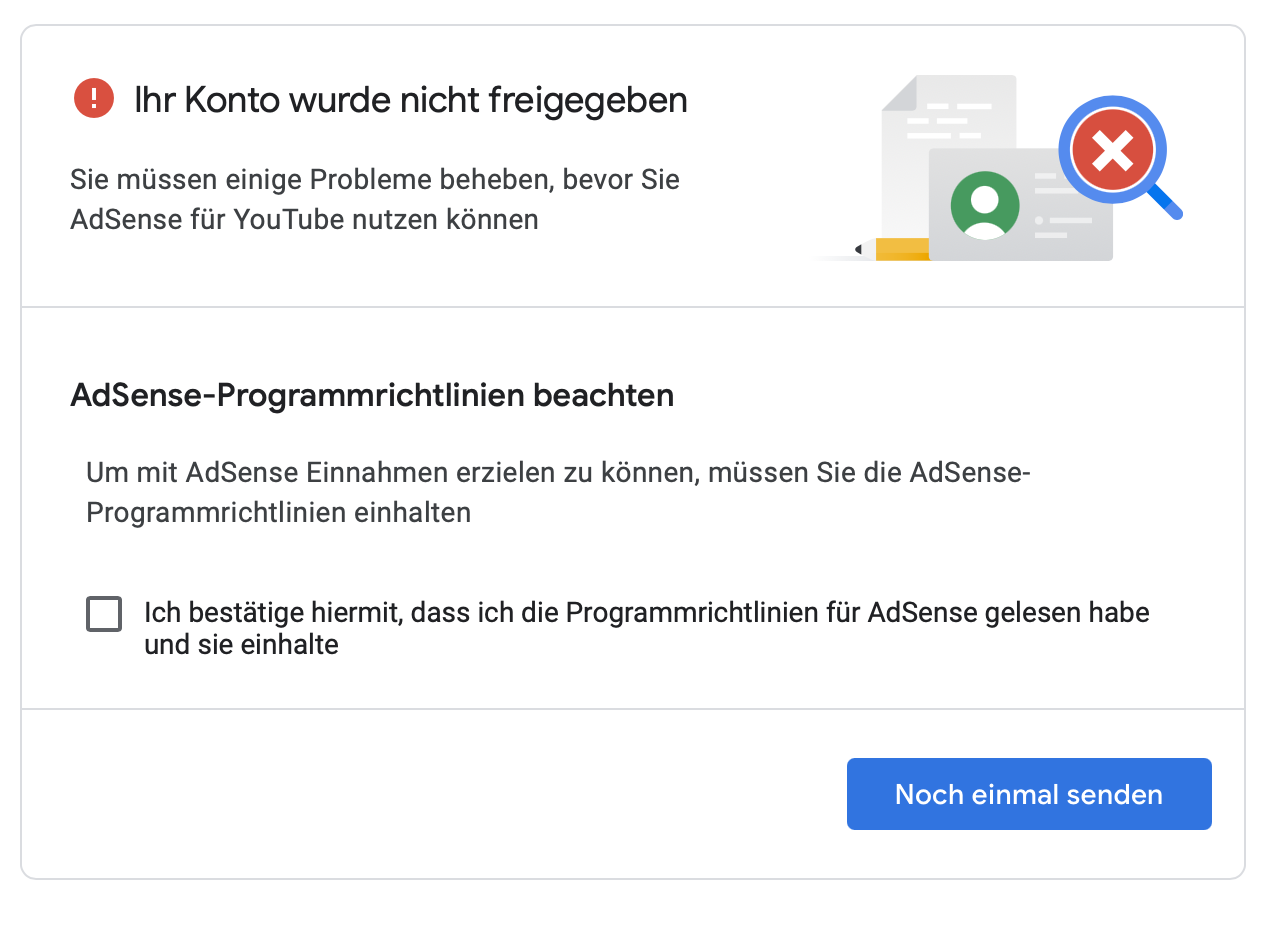1280x926 pixels.
Task: Click paragraph 'Um mit AdSense Einnahmen erzielen'
Action: (x=558, y=472)
